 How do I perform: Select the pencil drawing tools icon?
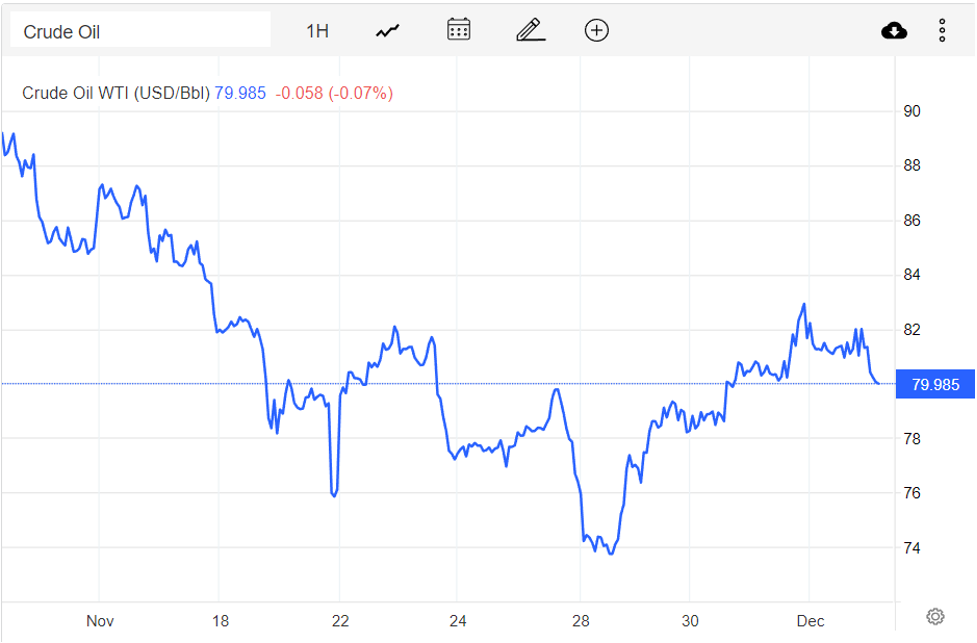click(529, 30)
